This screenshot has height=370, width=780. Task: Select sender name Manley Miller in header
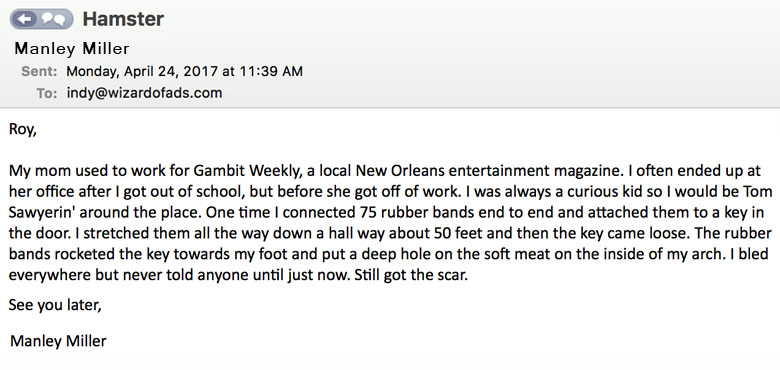72,48
